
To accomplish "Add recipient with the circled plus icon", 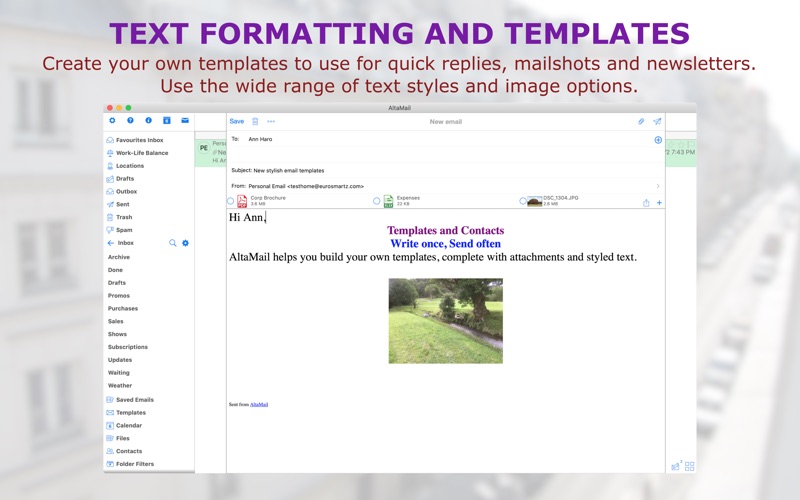I will 658,140.
